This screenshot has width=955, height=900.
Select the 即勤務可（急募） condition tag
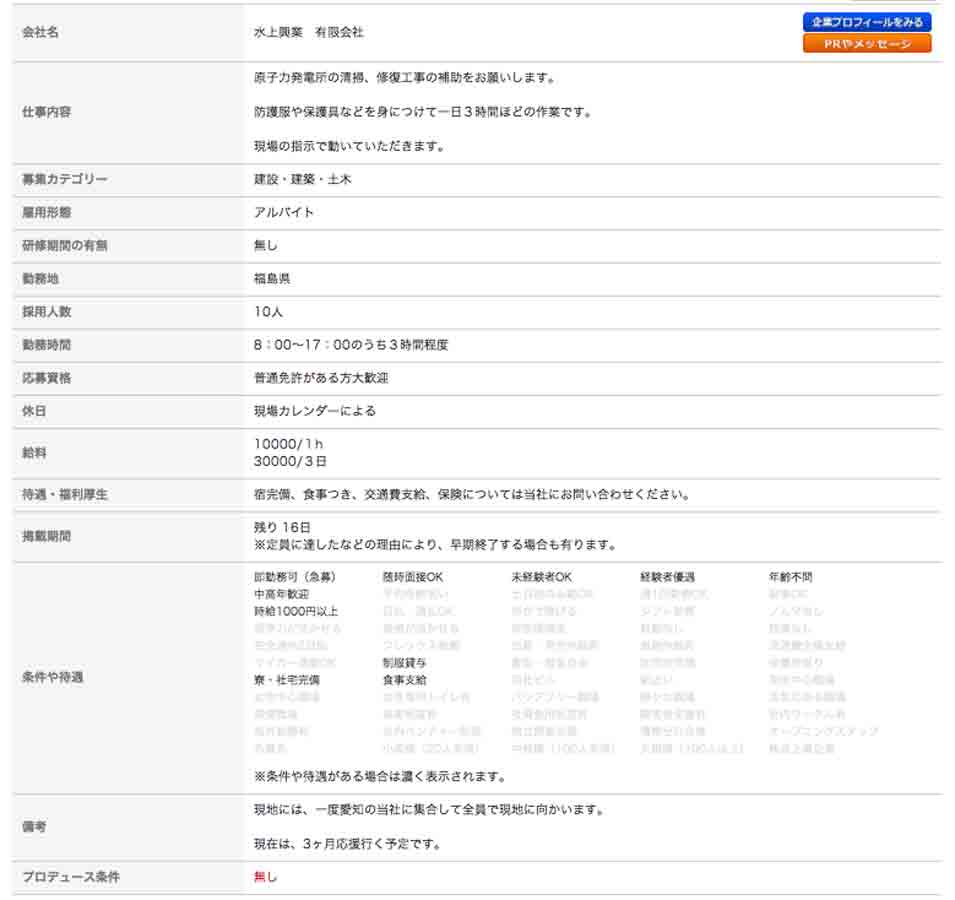295,577
